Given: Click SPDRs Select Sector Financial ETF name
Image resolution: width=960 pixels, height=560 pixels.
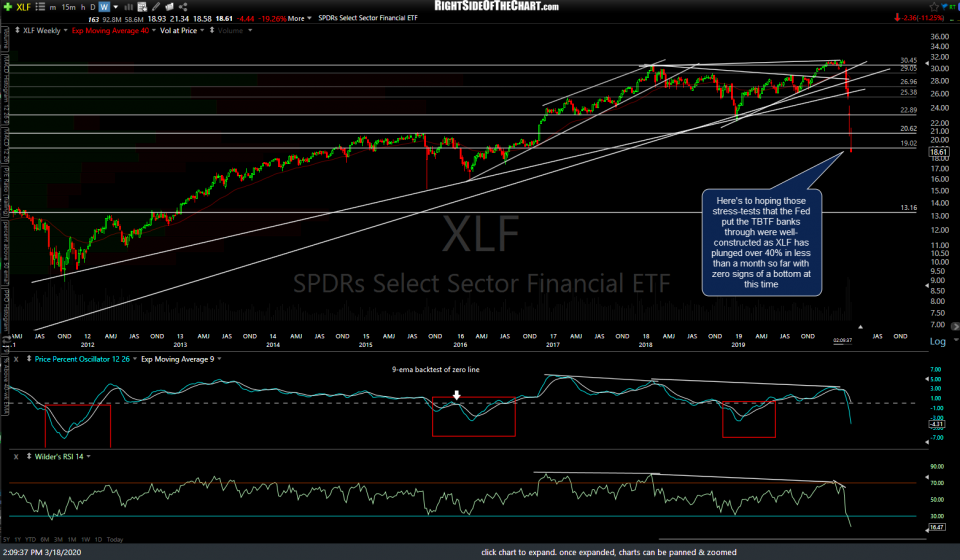Looking at the screenshot, I should [x=368, y=18].
